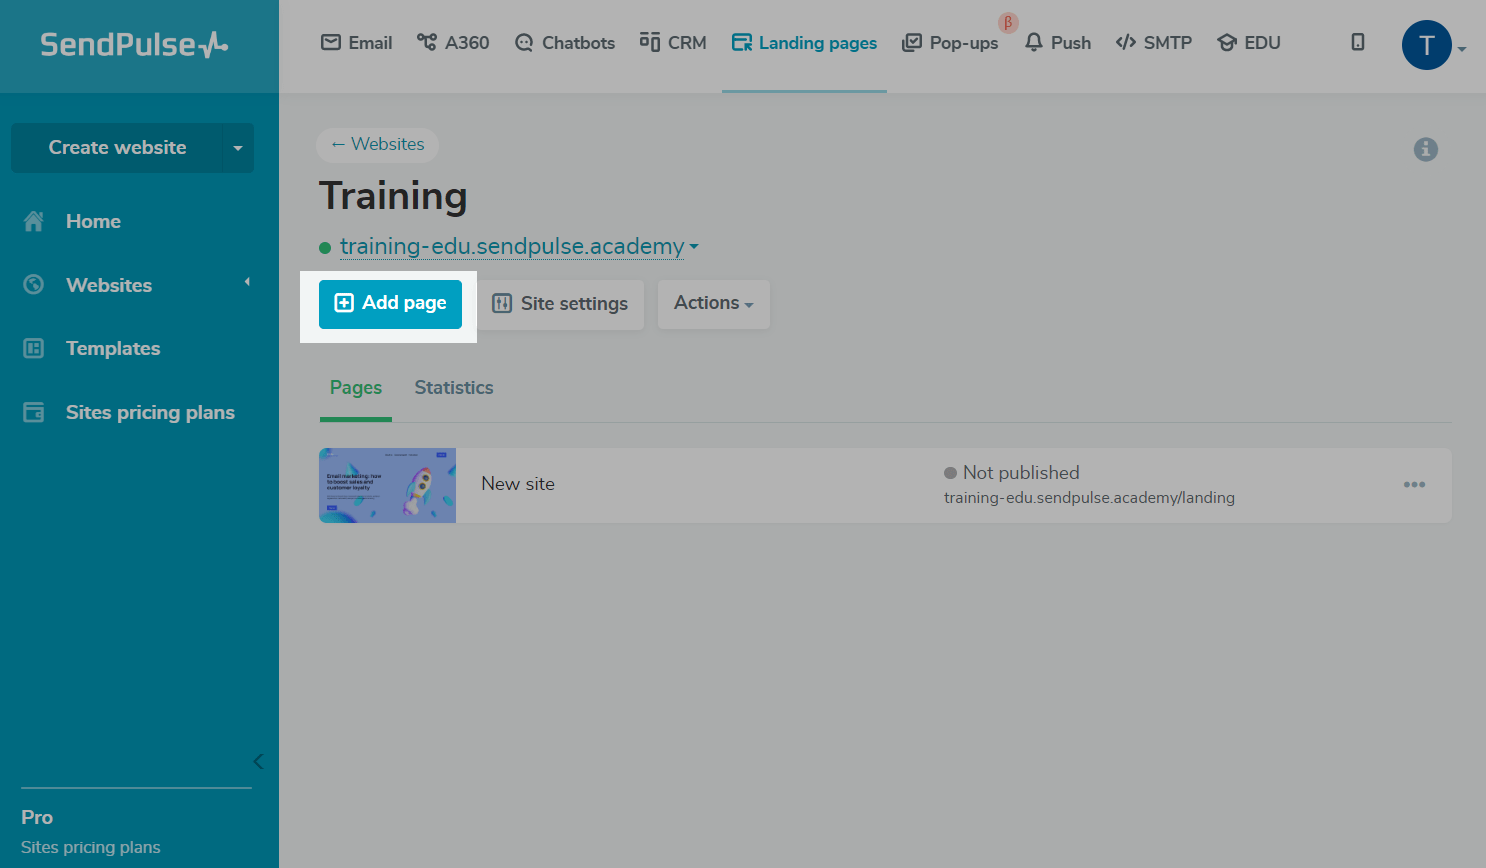Image resolution: width=1486 pixels, height=868 pixels.
Task: Click the Push bell icon
Action: (x=1034, y=42)
